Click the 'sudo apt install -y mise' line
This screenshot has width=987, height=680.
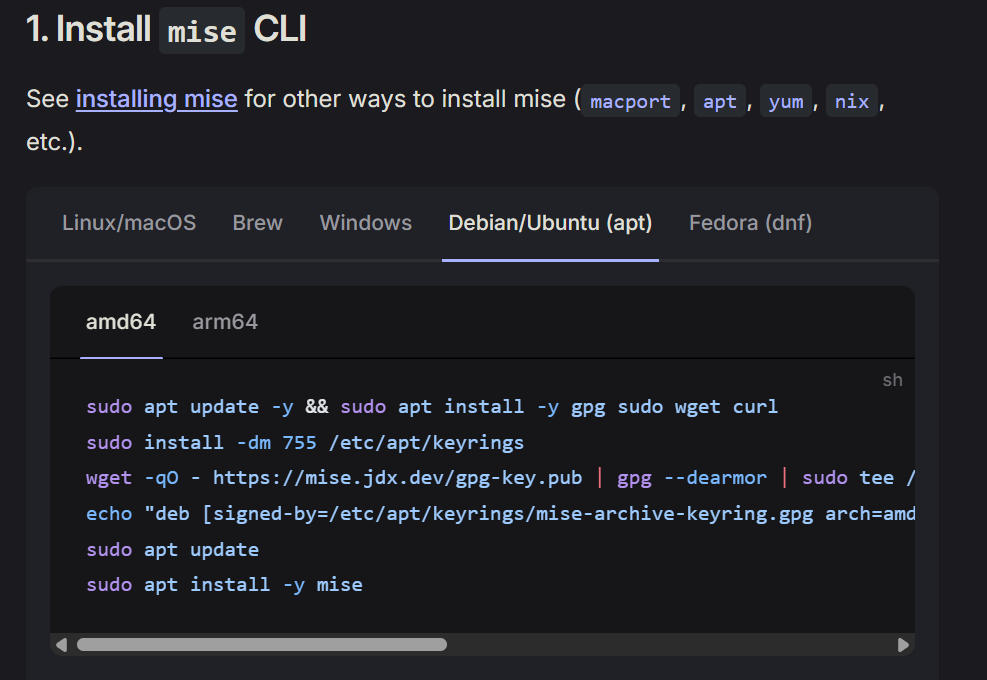coord(224,585)
